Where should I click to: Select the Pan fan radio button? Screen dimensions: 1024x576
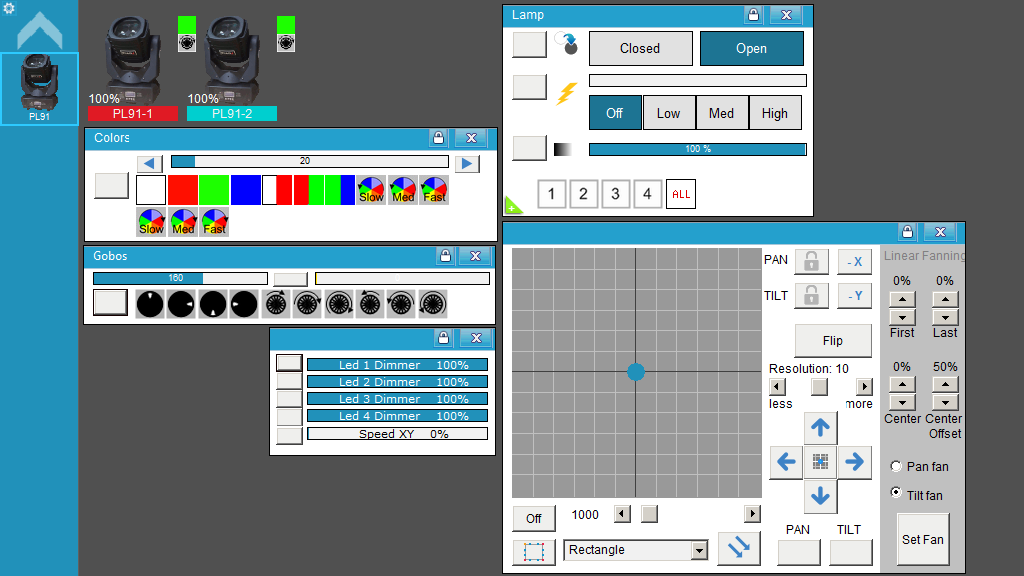[896, 466]
